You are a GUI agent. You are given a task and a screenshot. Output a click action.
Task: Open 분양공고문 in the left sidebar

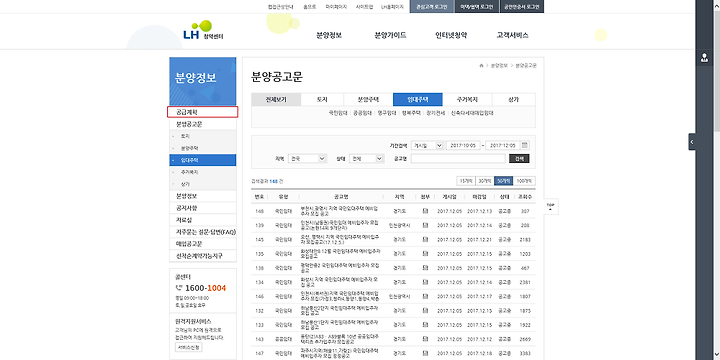[x=202, y=124]
